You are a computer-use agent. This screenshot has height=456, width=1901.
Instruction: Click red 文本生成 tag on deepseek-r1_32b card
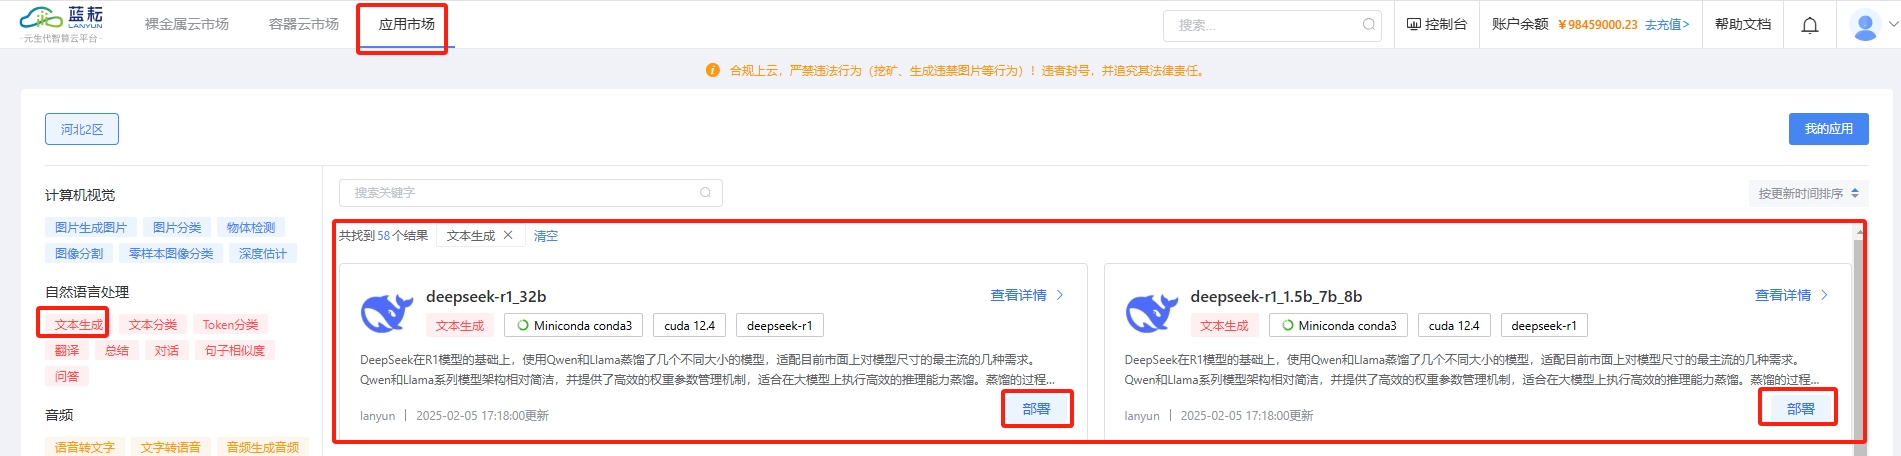coord(460,325)
